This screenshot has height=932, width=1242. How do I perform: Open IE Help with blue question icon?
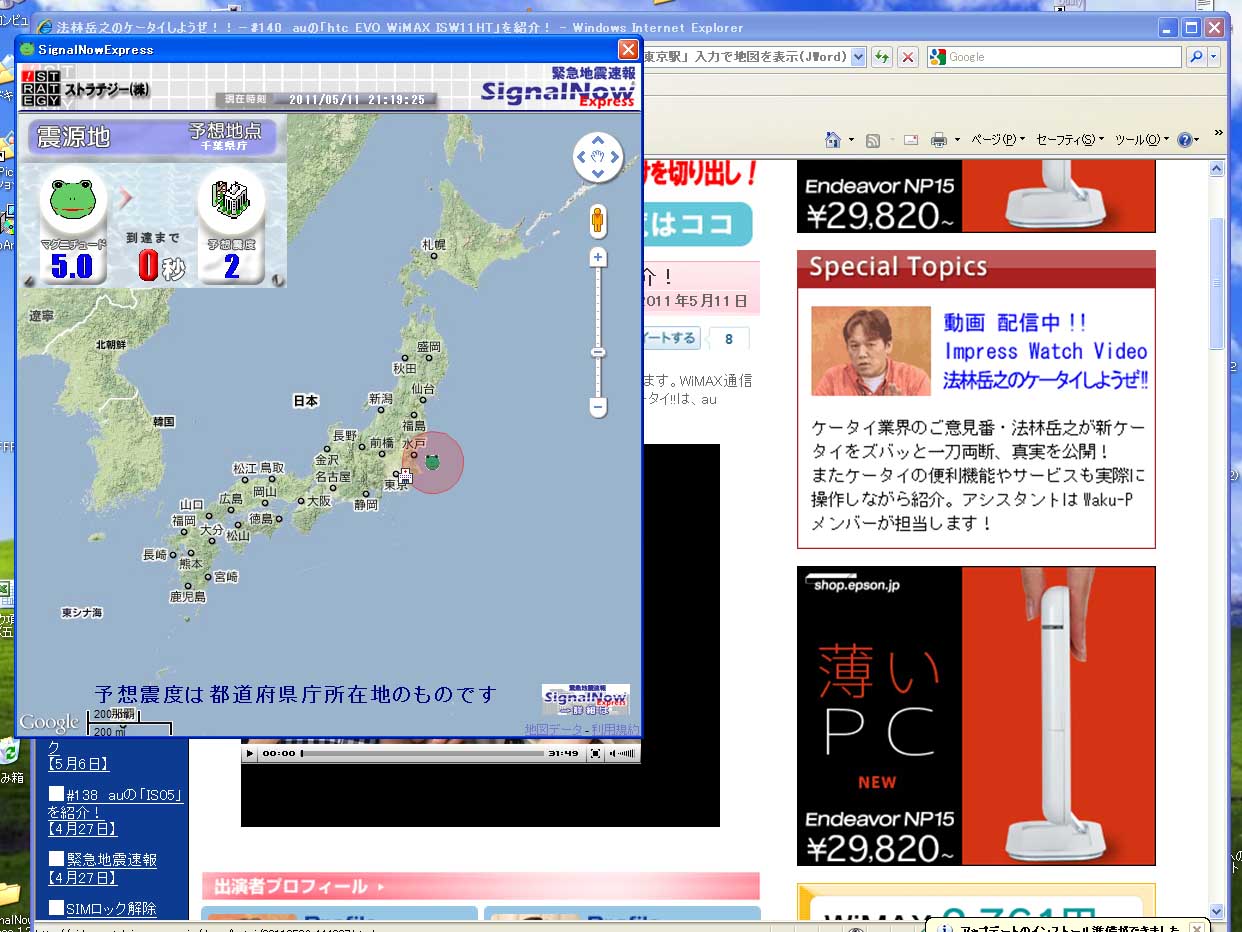1184,140
